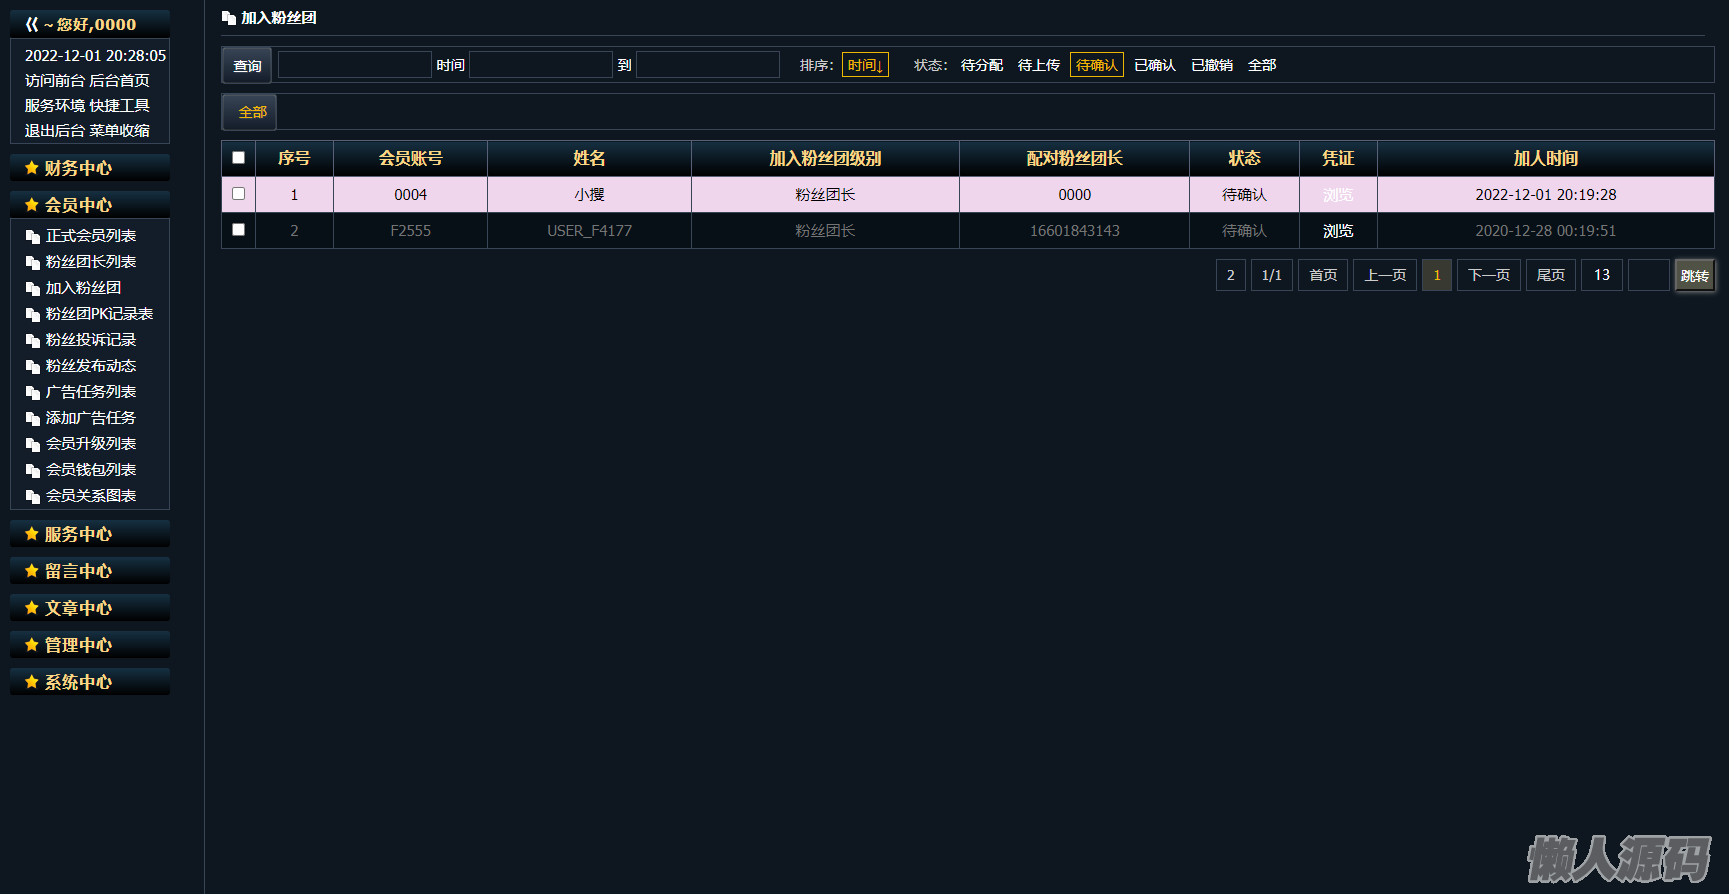Open 粉丝团PK记录表 in sidebar
The width and height of the screenshot is (1729, 894).
[x=99, y=314]
